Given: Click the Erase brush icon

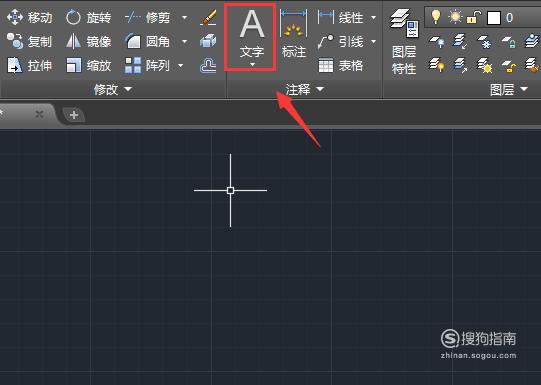Looking at the screenshot, I should pos(208,17).
